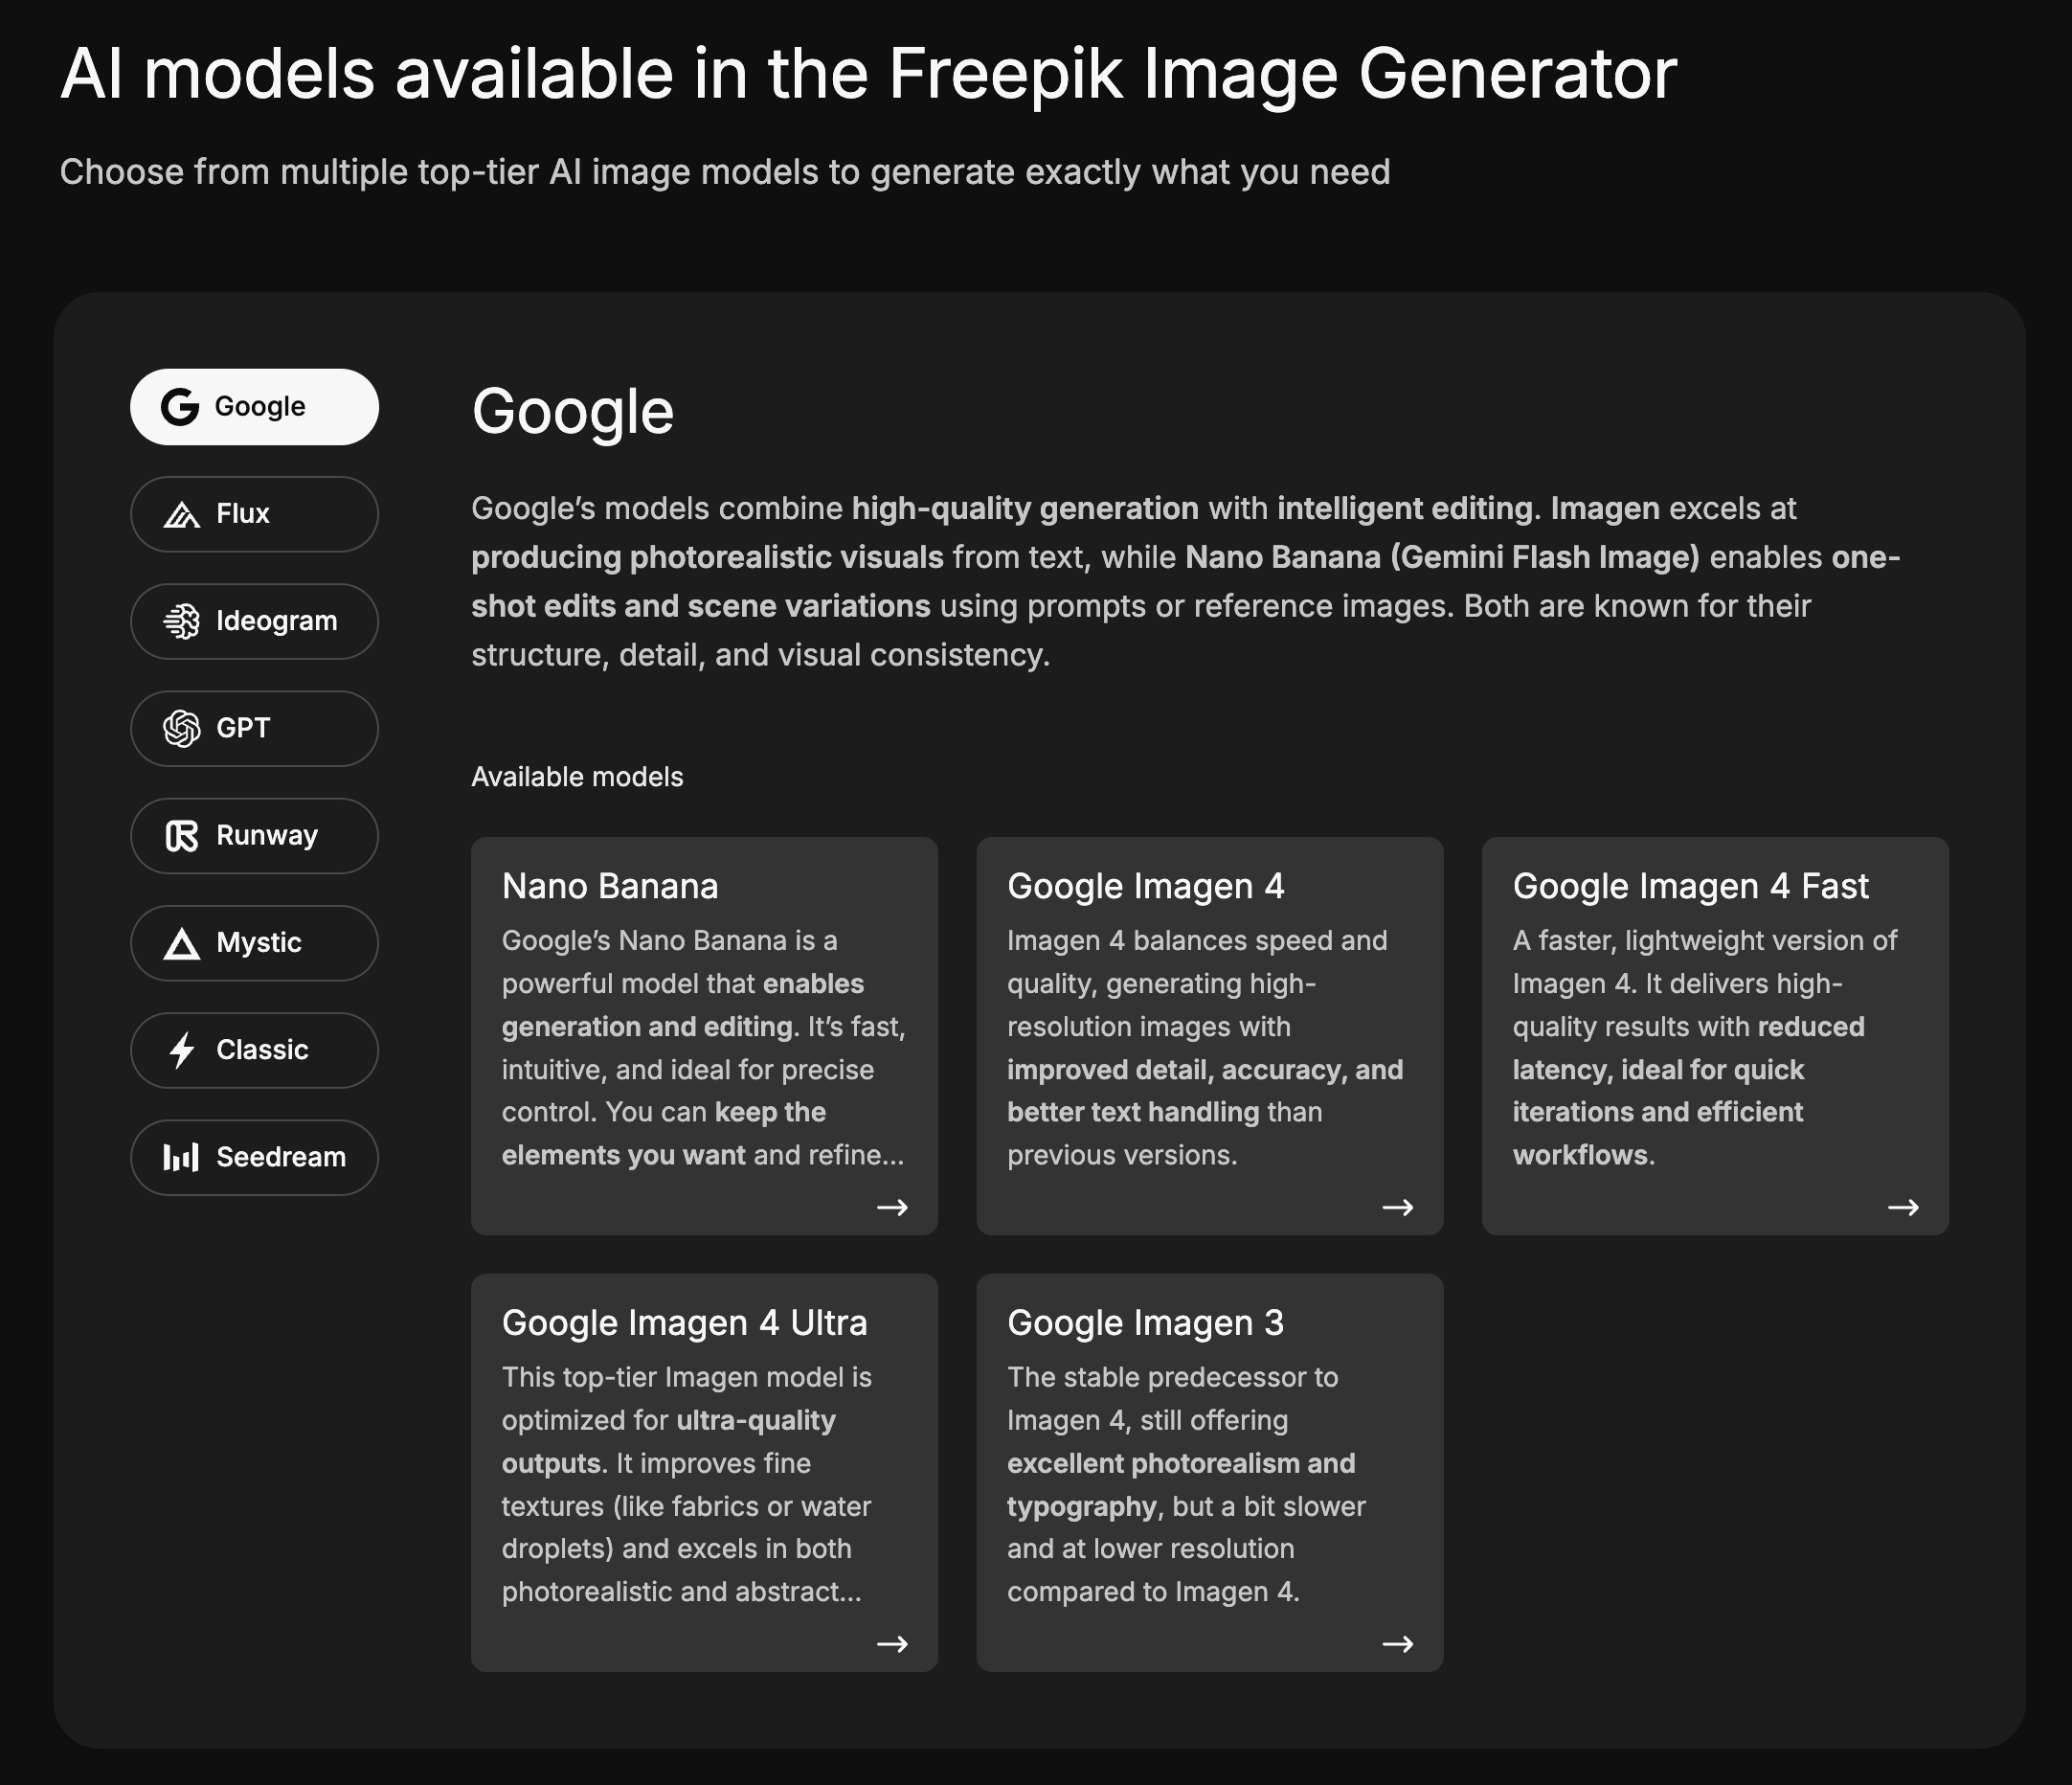Click the Classic lightning bolt icon

point(181,1050)
